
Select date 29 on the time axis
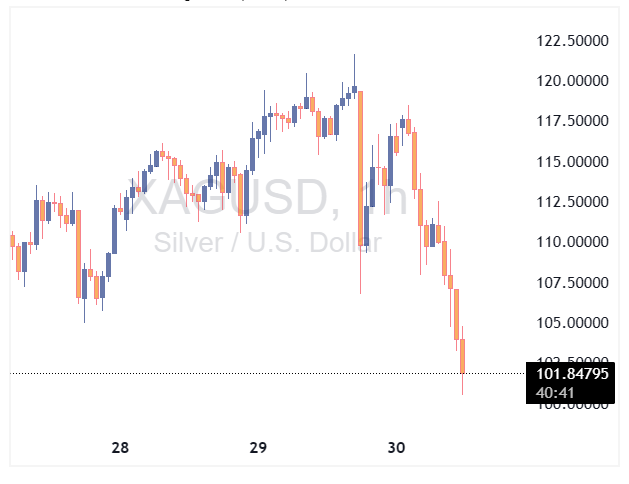(258, 449)
